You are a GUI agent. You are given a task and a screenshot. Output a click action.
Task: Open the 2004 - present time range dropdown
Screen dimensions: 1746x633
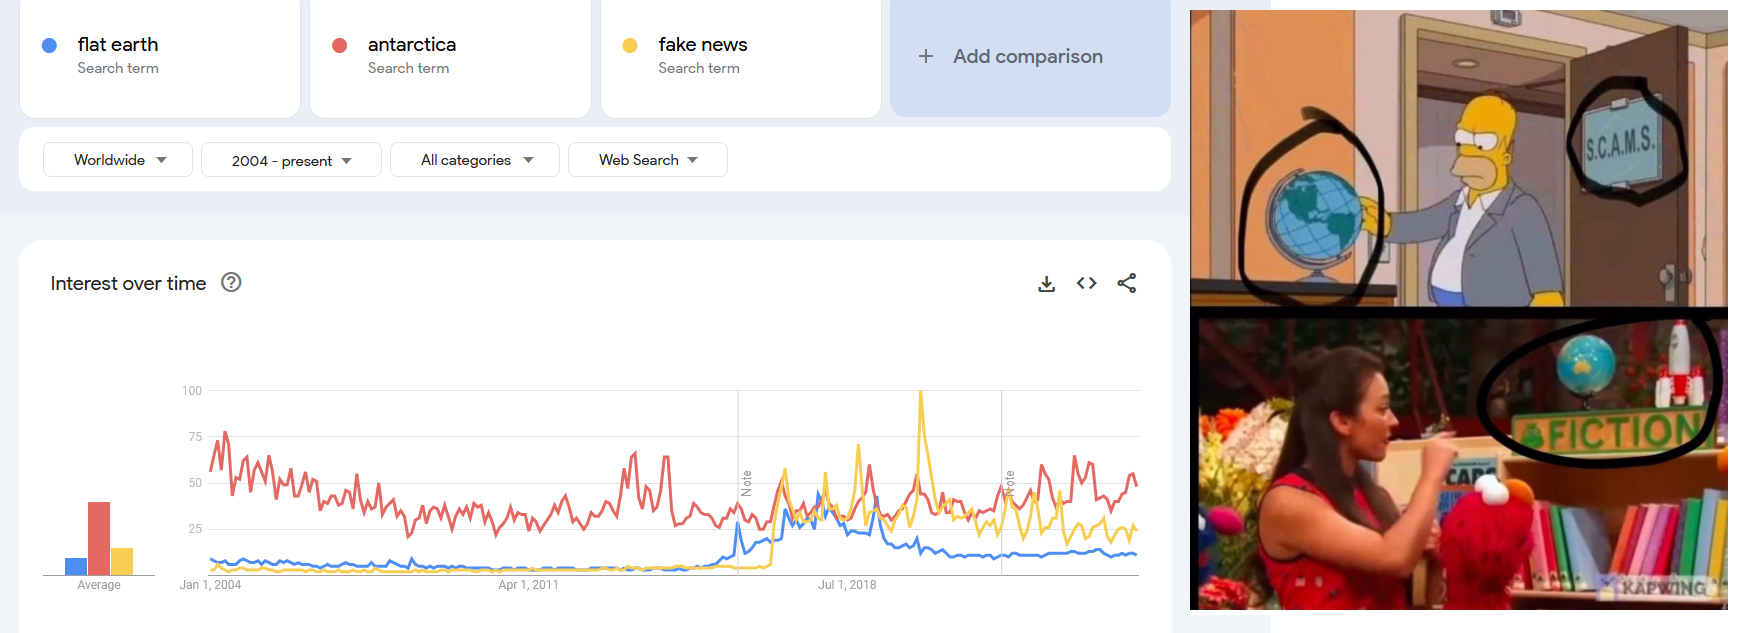(291, 160)
